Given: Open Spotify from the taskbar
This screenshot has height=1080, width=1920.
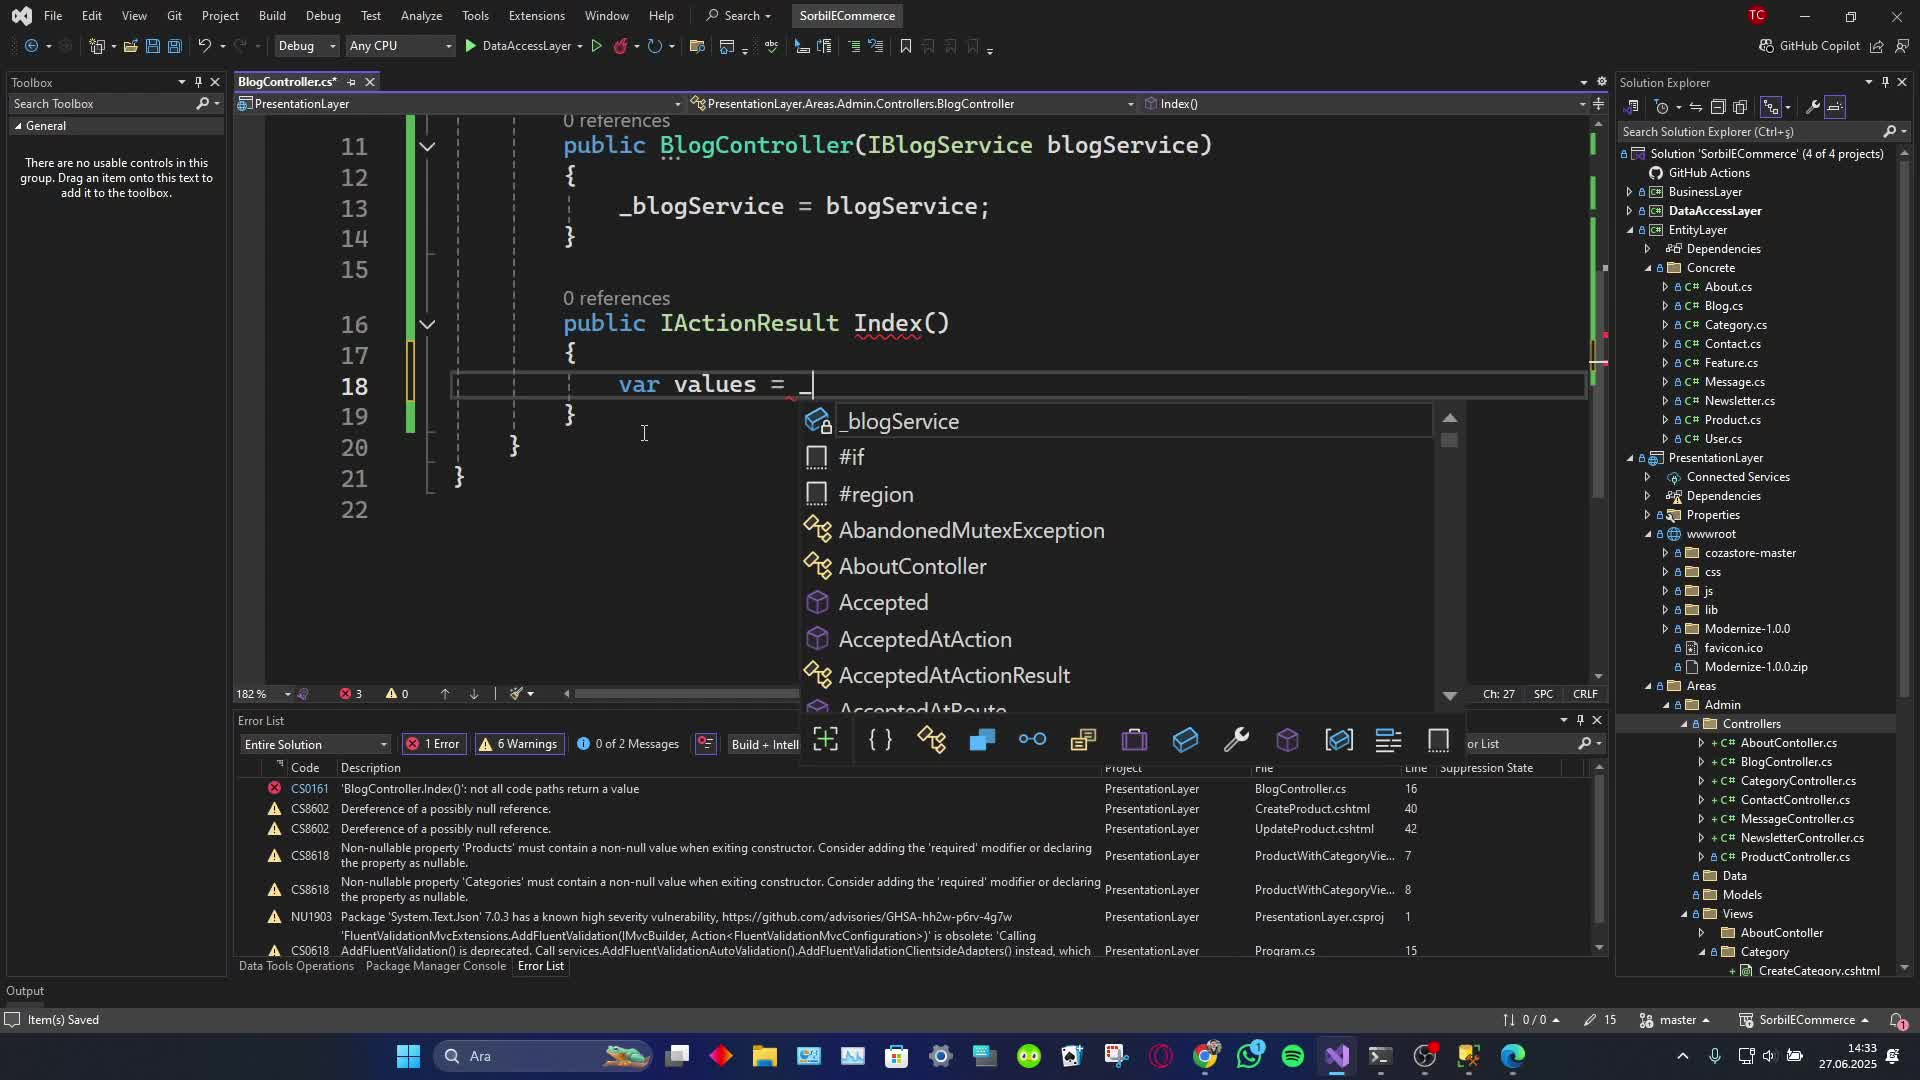Looking at the screenshot, I should 1292,1056.
